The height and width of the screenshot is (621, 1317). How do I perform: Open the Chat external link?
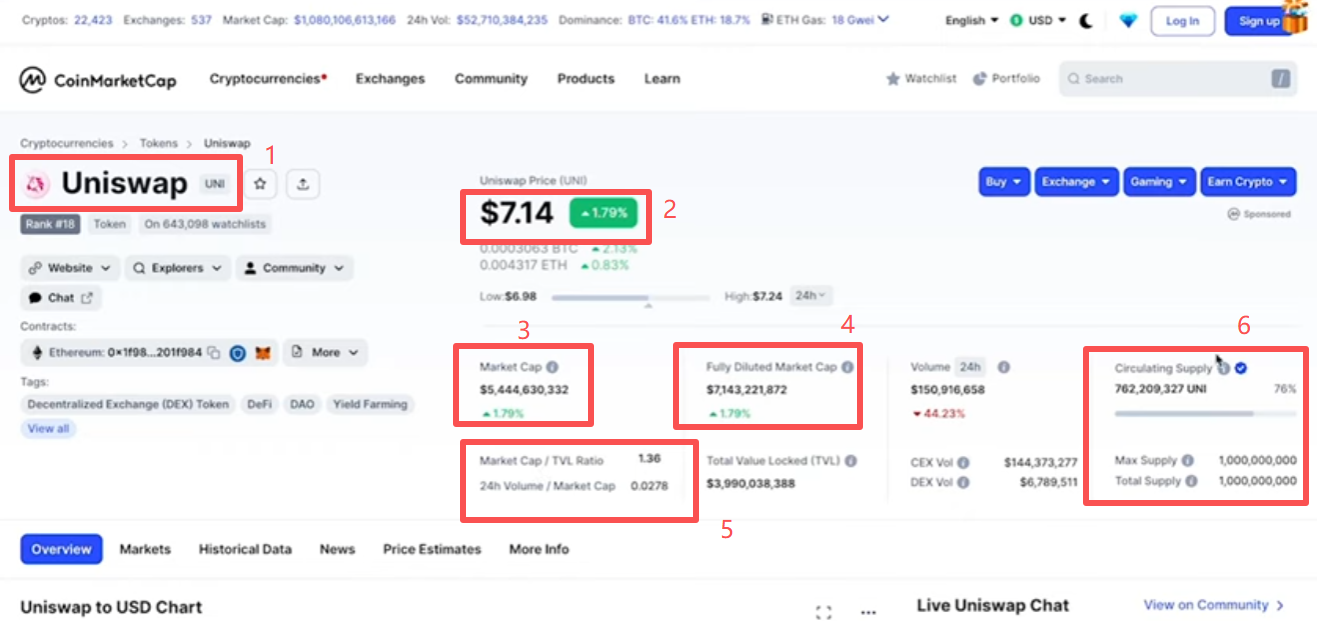click(x=61, y=298)
